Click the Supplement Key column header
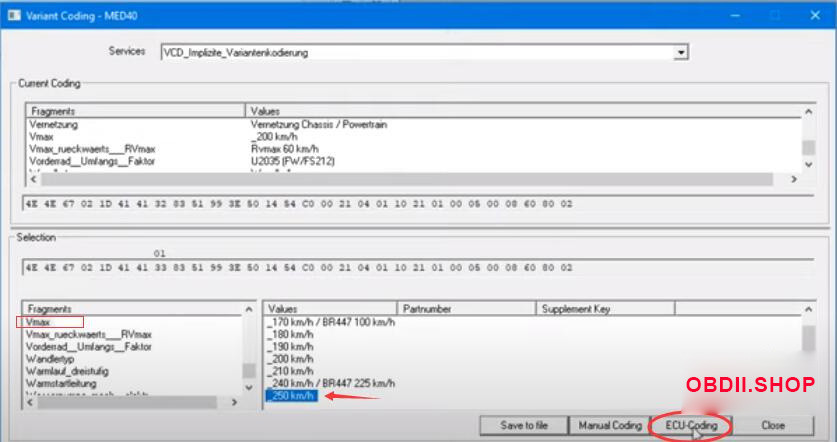 576,309
